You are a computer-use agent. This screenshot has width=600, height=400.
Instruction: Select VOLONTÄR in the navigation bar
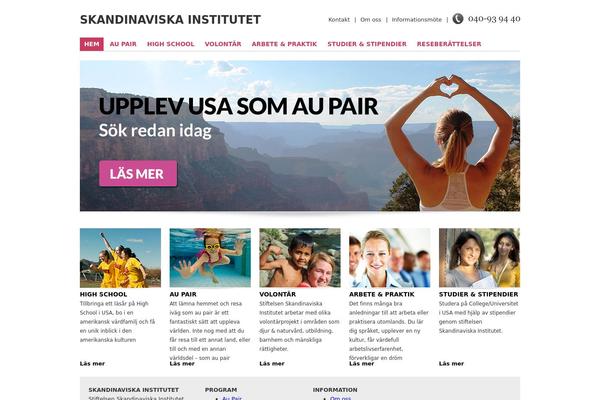click(223, 44)
